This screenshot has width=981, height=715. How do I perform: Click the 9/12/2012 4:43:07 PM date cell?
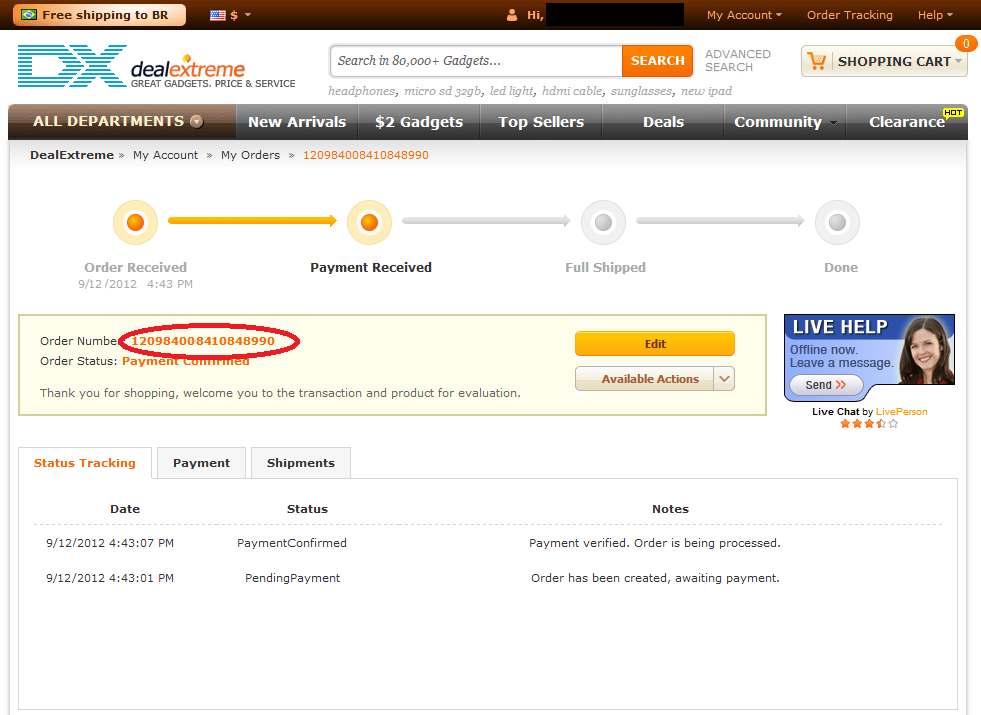[x=110, y=543]
